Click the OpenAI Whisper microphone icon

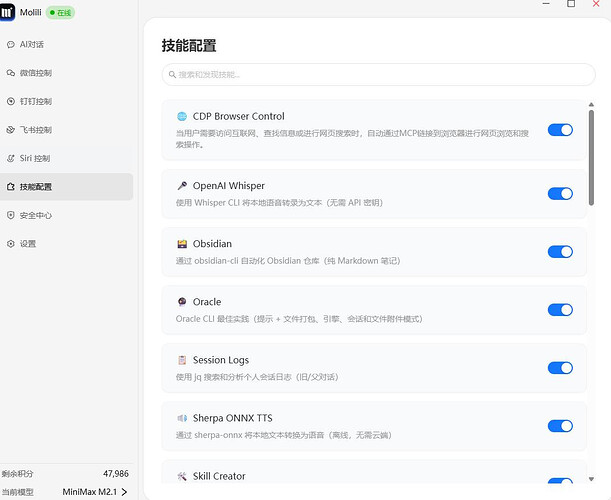(x=182, y=186)
